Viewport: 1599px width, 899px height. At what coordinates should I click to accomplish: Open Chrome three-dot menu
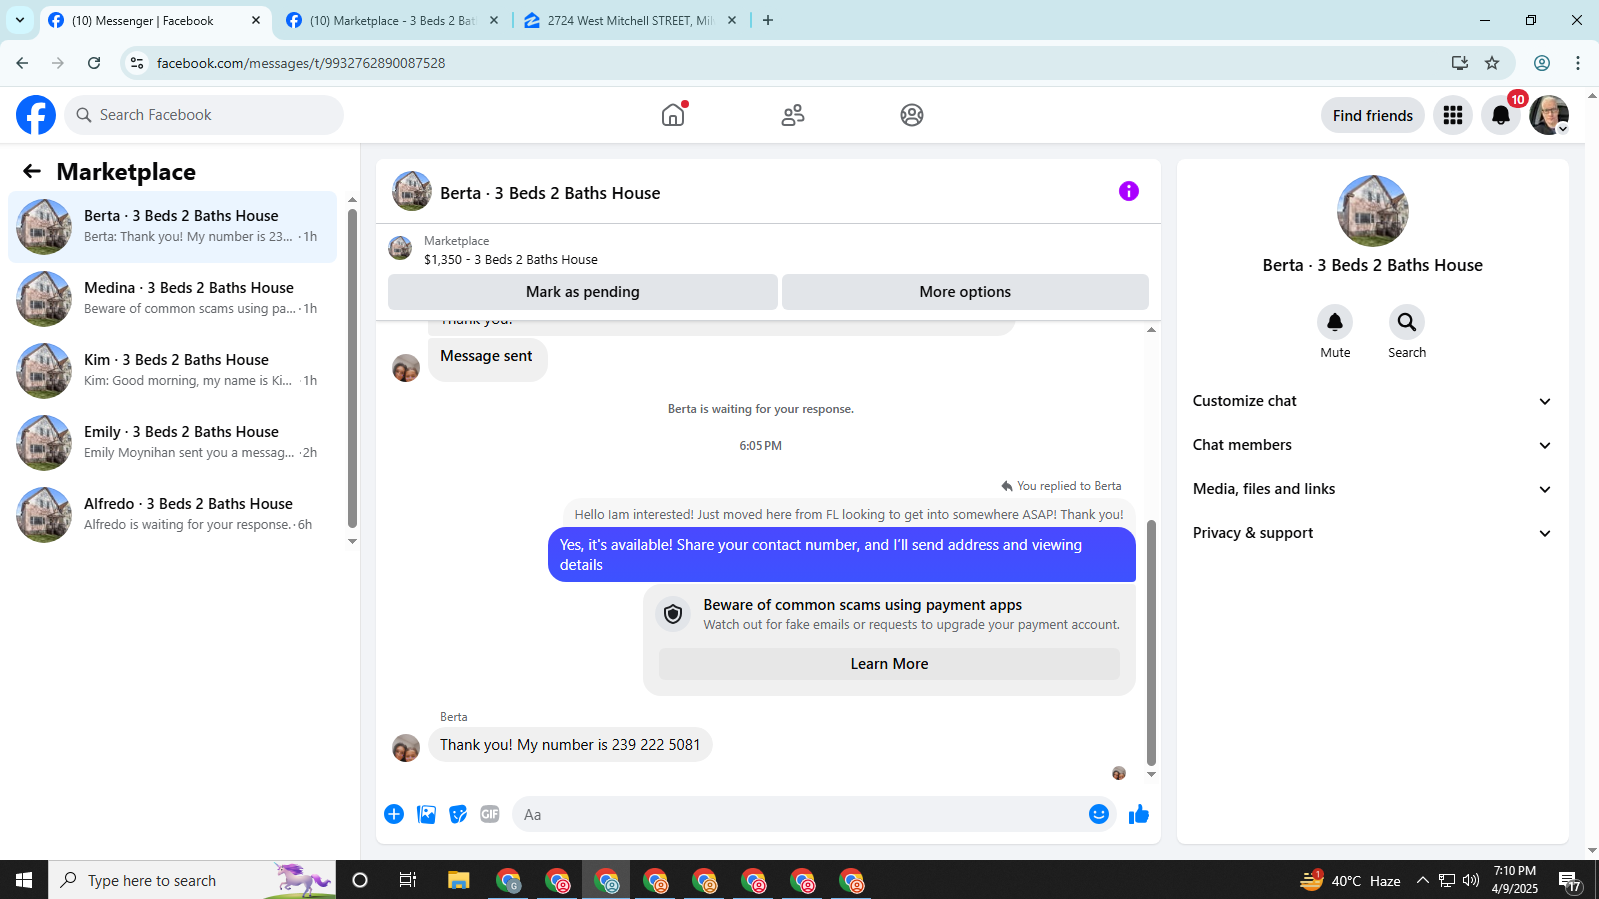(1578, 63)
